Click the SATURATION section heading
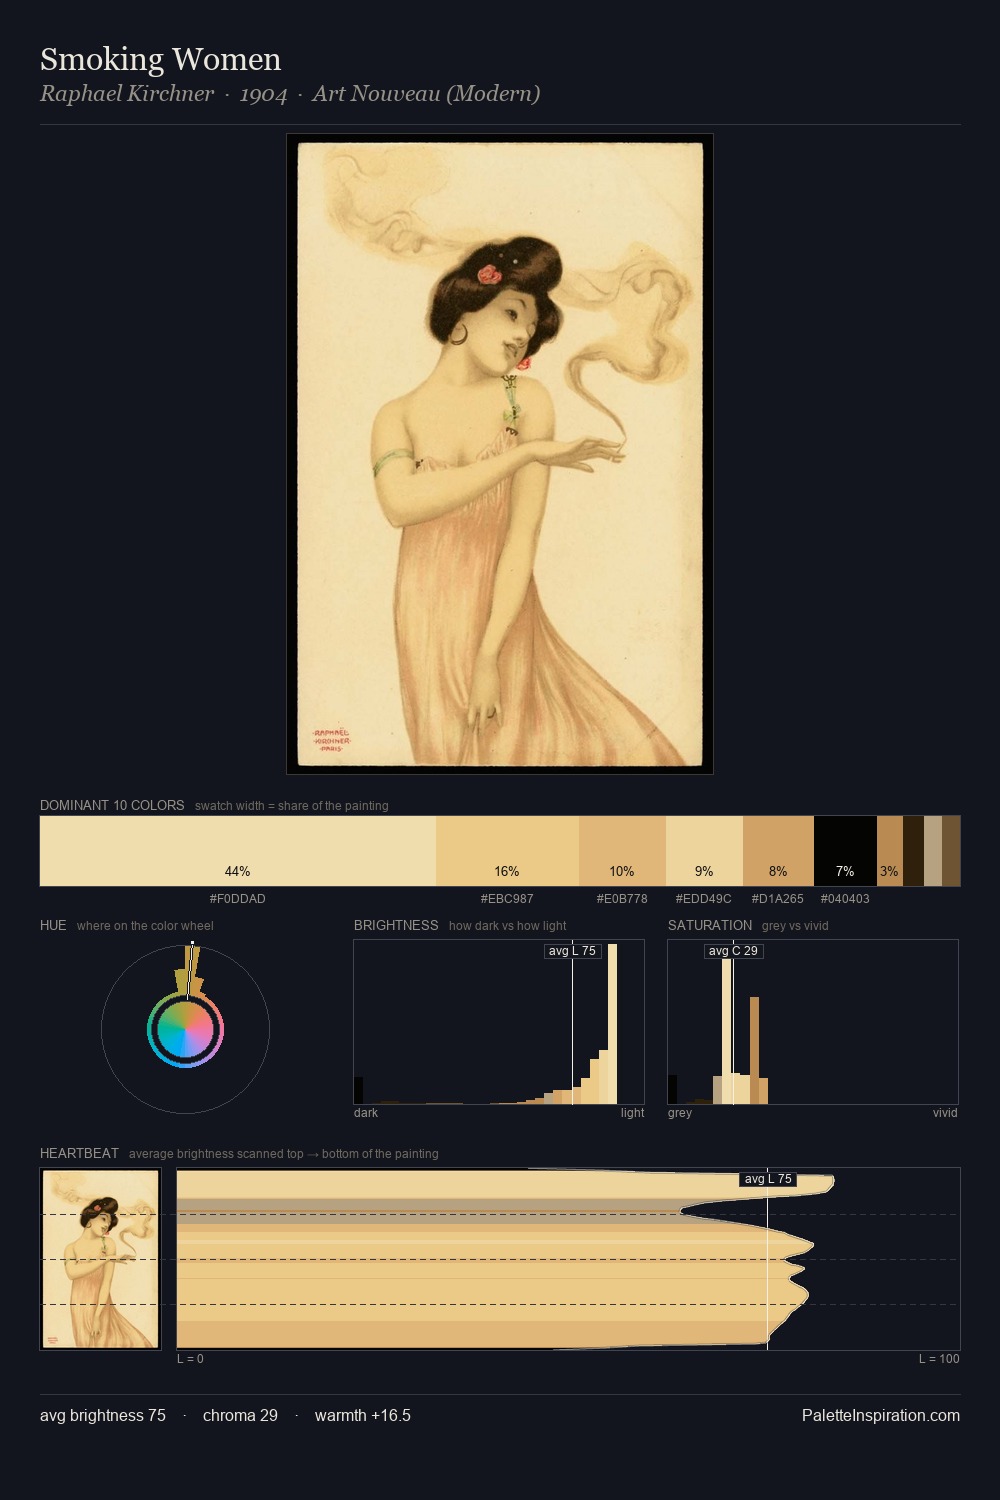 click(710, 925)
